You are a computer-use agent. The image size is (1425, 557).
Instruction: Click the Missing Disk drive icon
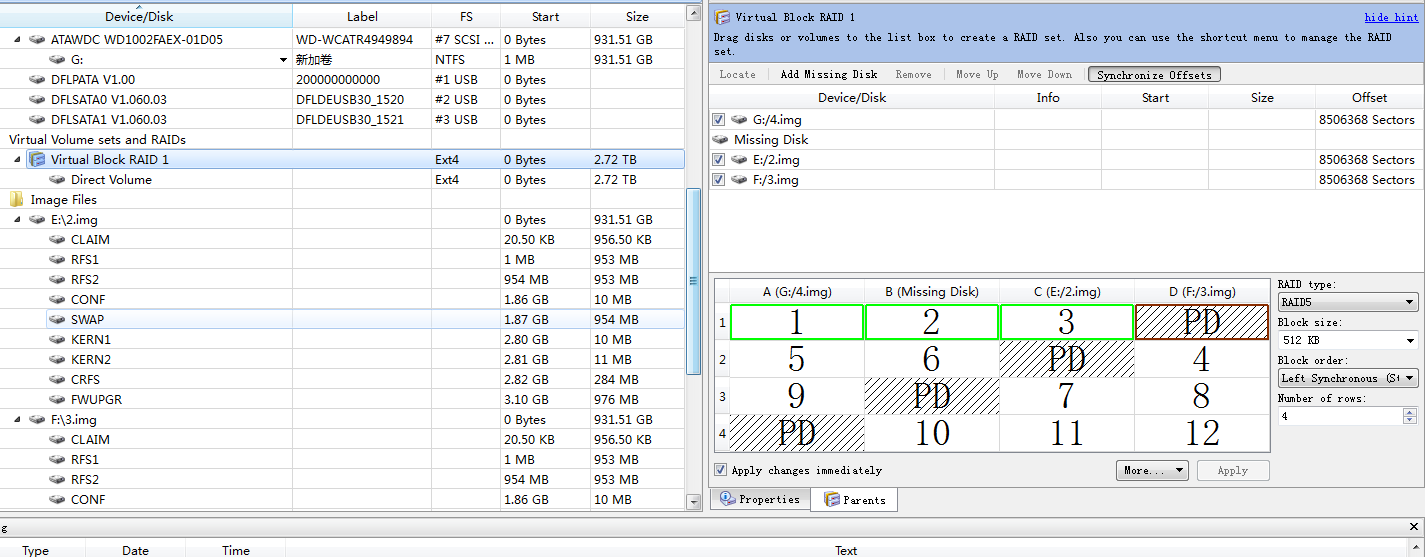(720, 140)
